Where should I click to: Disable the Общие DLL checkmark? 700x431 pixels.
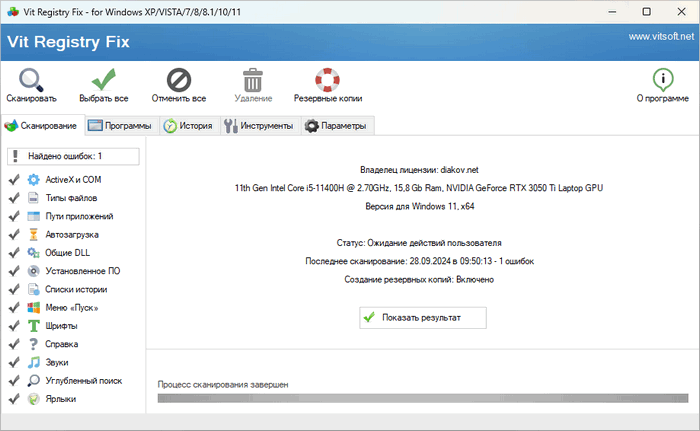14,253
